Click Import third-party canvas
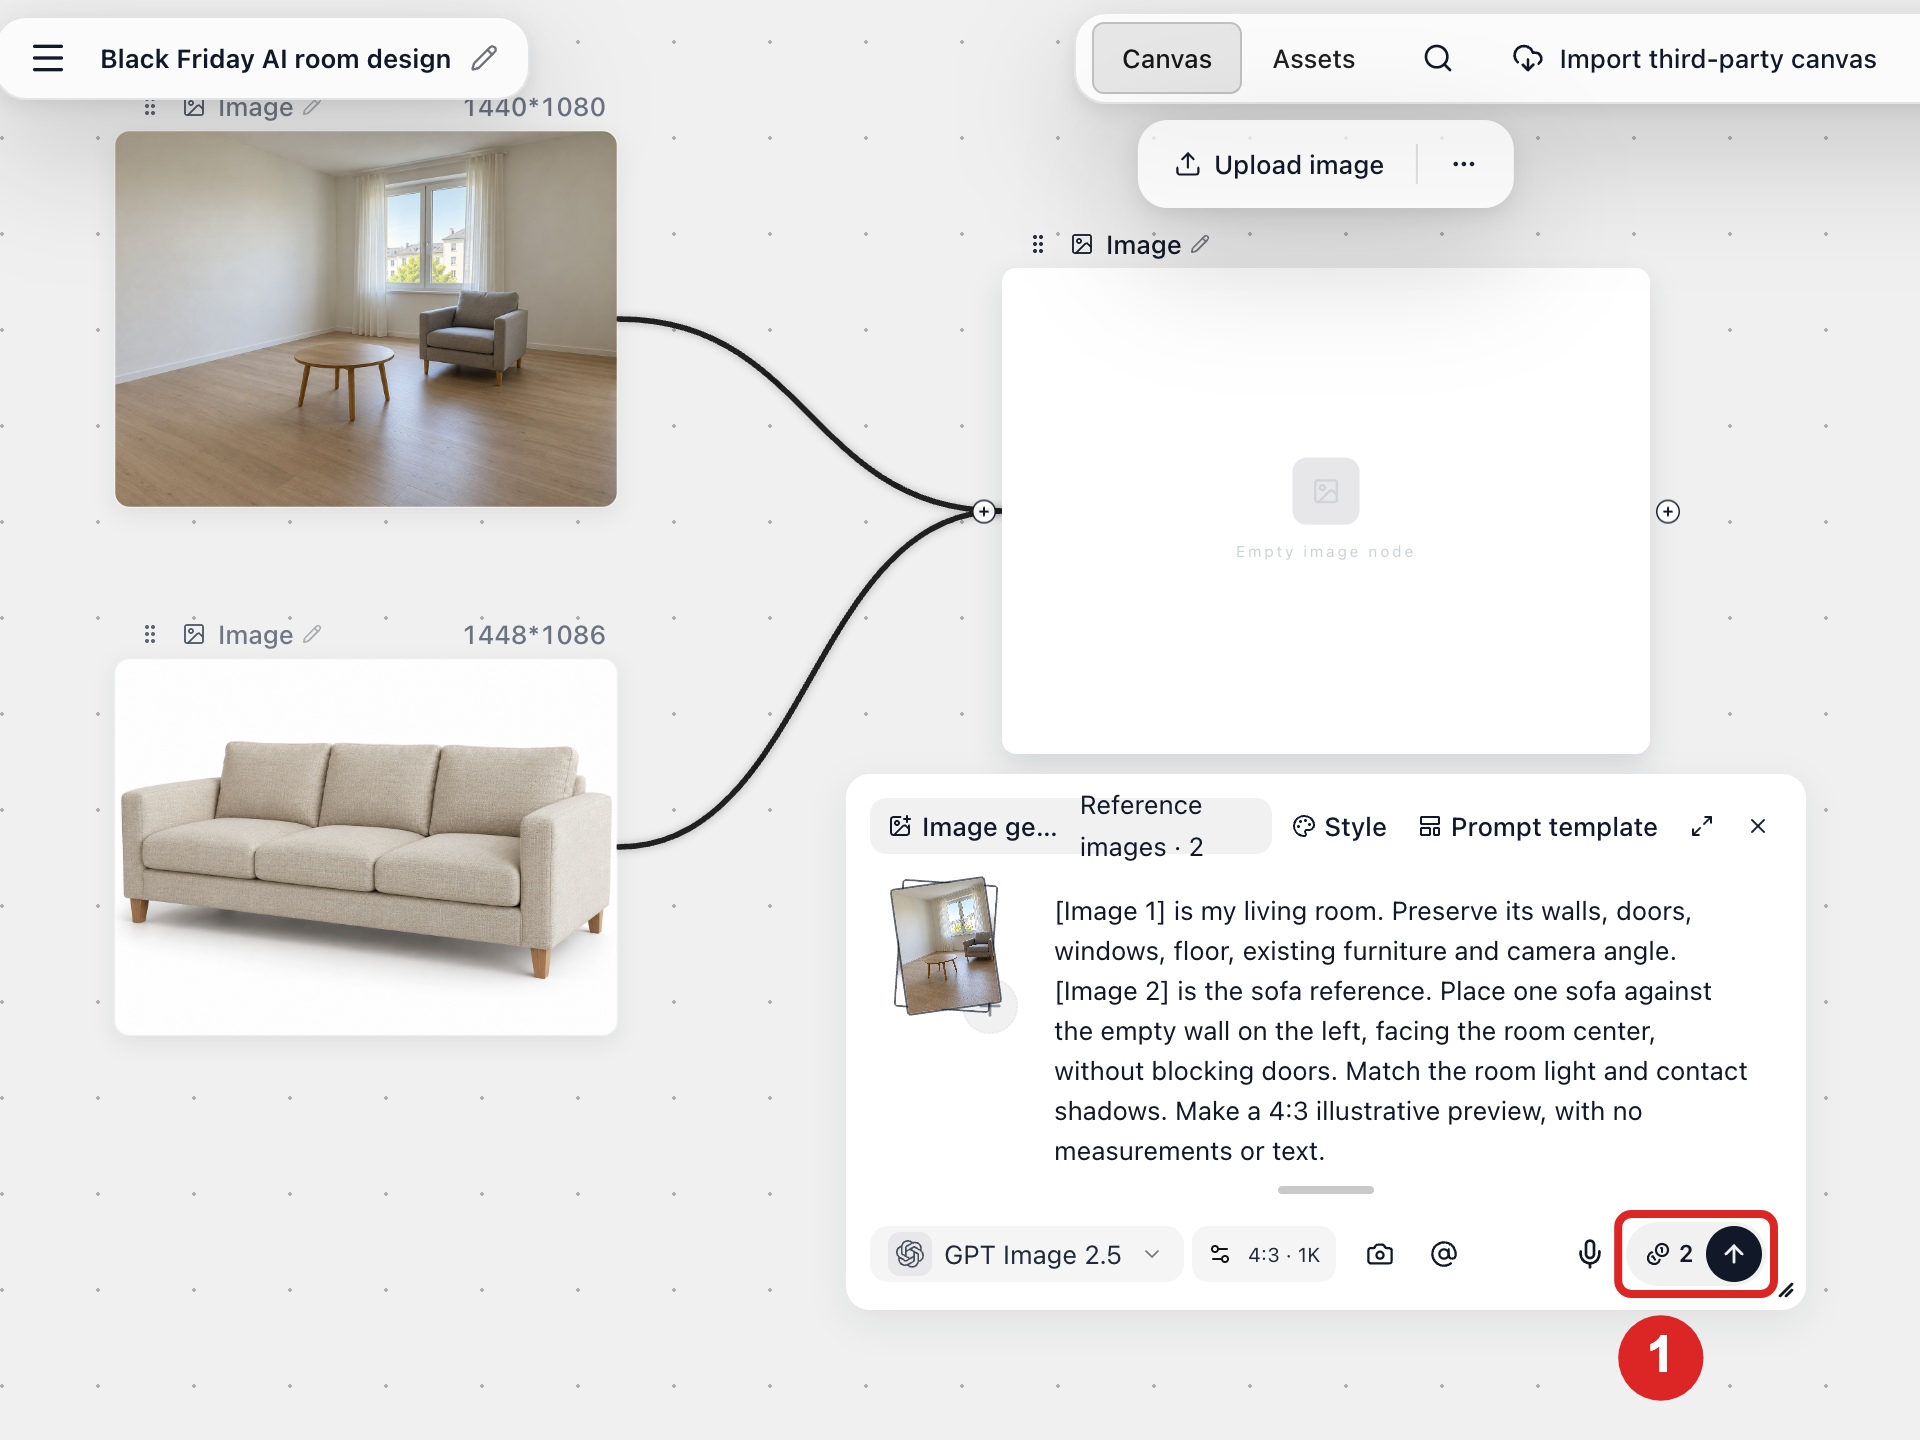This screenshot has height=1440, width=1920. coord(1694,59)
